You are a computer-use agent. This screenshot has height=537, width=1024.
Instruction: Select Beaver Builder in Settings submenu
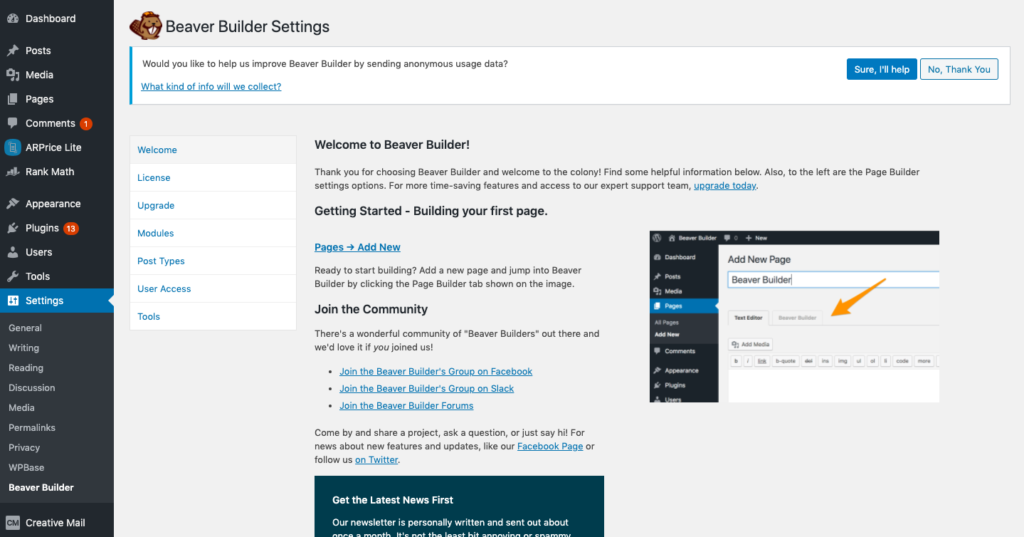click(41, 487)
